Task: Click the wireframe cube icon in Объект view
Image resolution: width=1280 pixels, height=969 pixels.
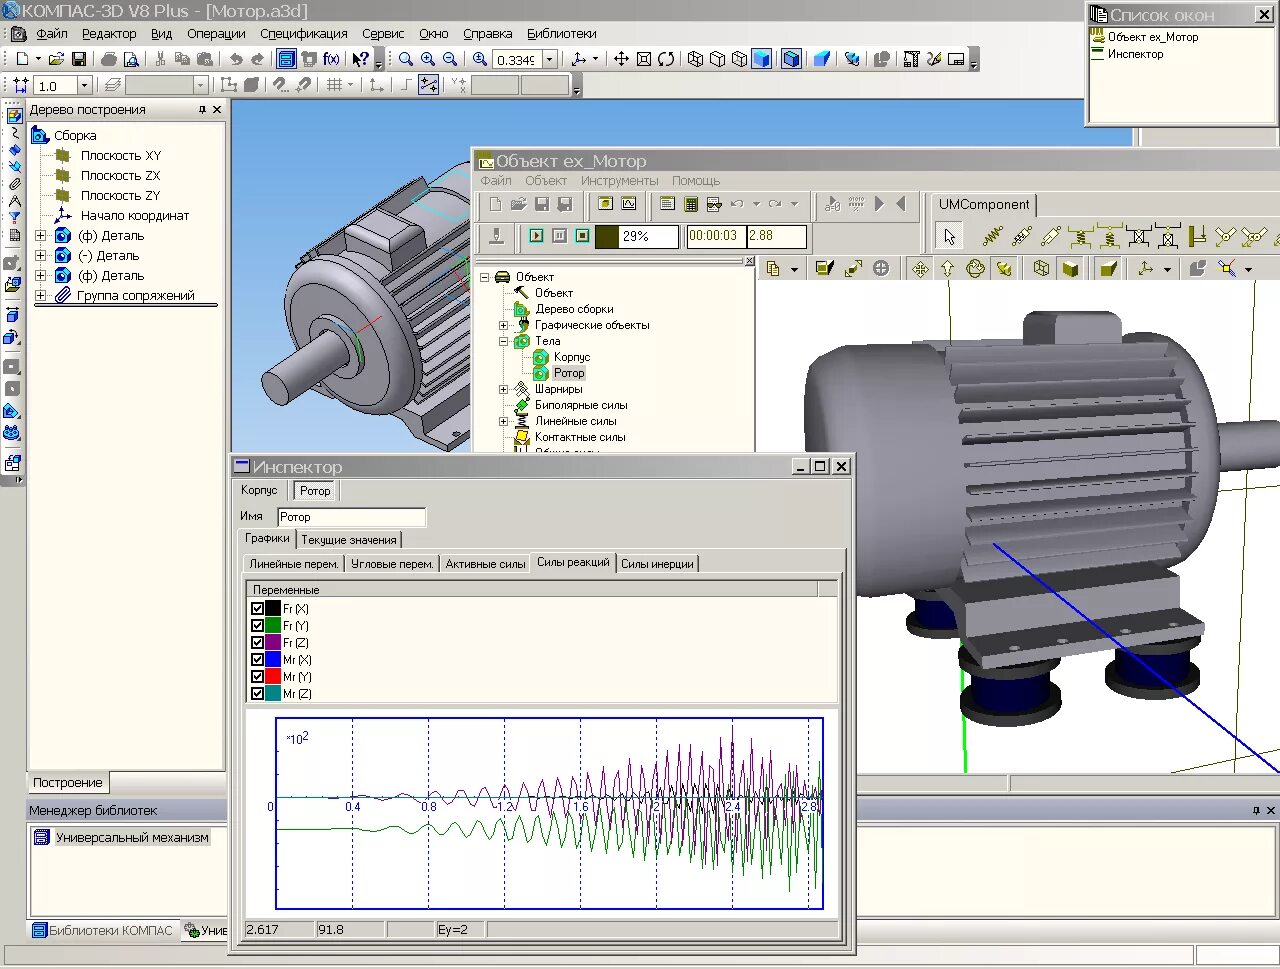Action: coord(1042,268)
